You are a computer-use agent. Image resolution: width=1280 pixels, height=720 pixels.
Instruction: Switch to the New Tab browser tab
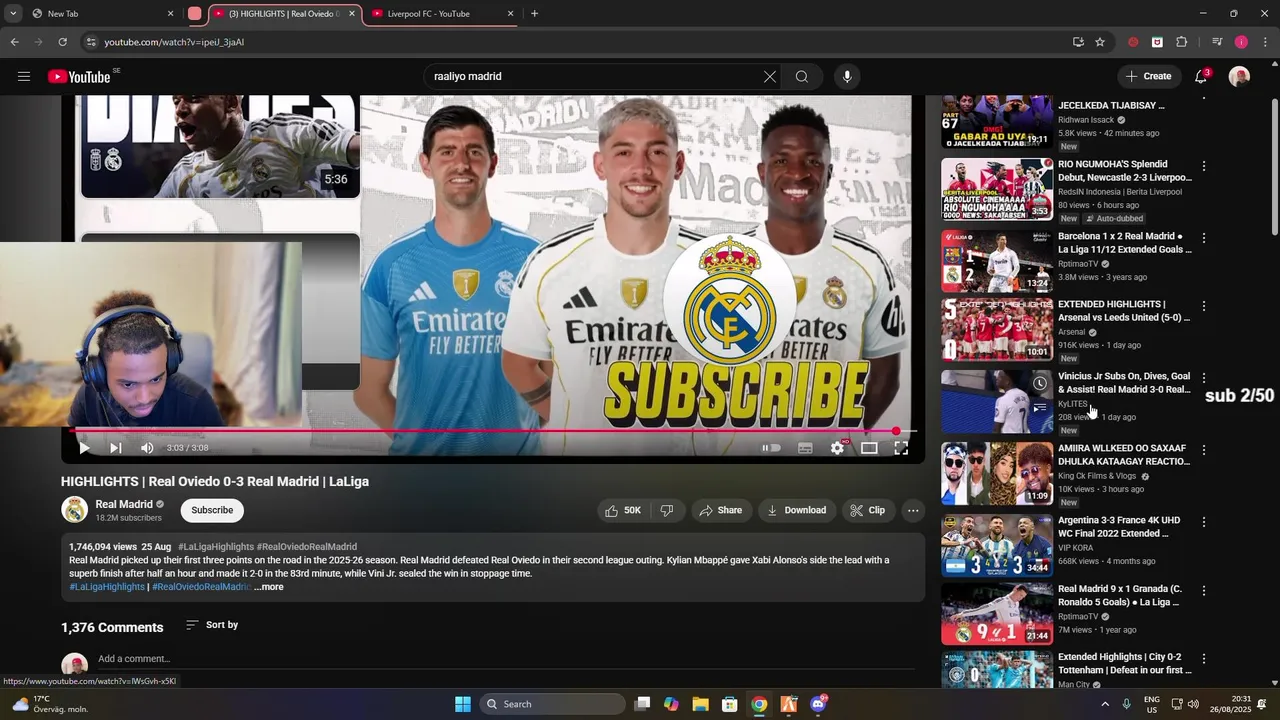(x=100, y=14)
